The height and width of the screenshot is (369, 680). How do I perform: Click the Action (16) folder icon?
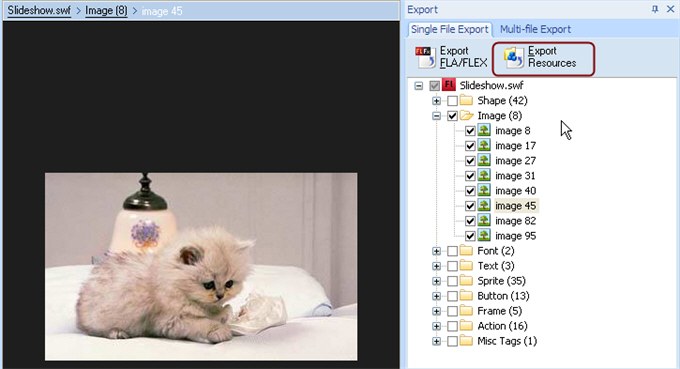pos(466,326)
